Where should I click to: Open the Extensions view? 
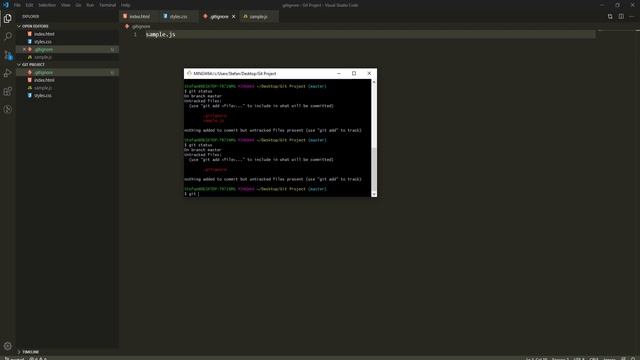[7, 91]
